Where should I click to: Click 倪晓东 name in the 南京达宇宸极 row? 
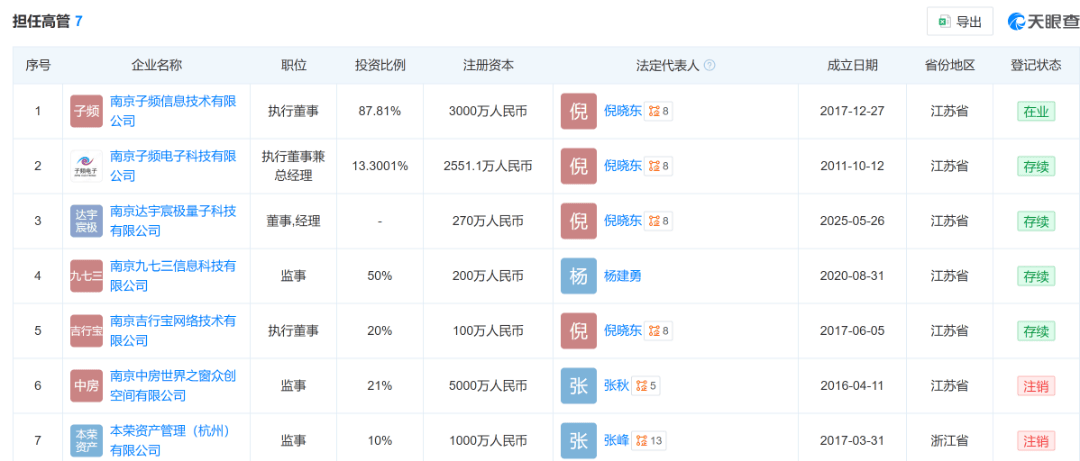[x=622, y=221]
